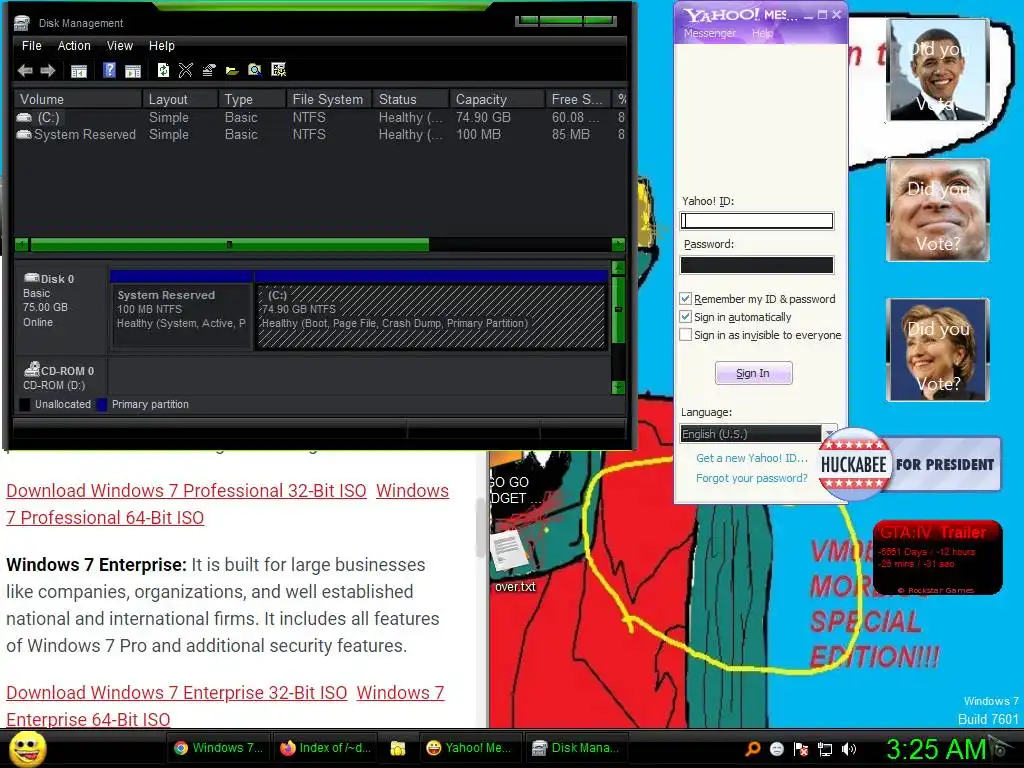The image size is (1024, 768).
Task: Switch to Windows 7 Chrome taskbar button
Action: (218, 748)
